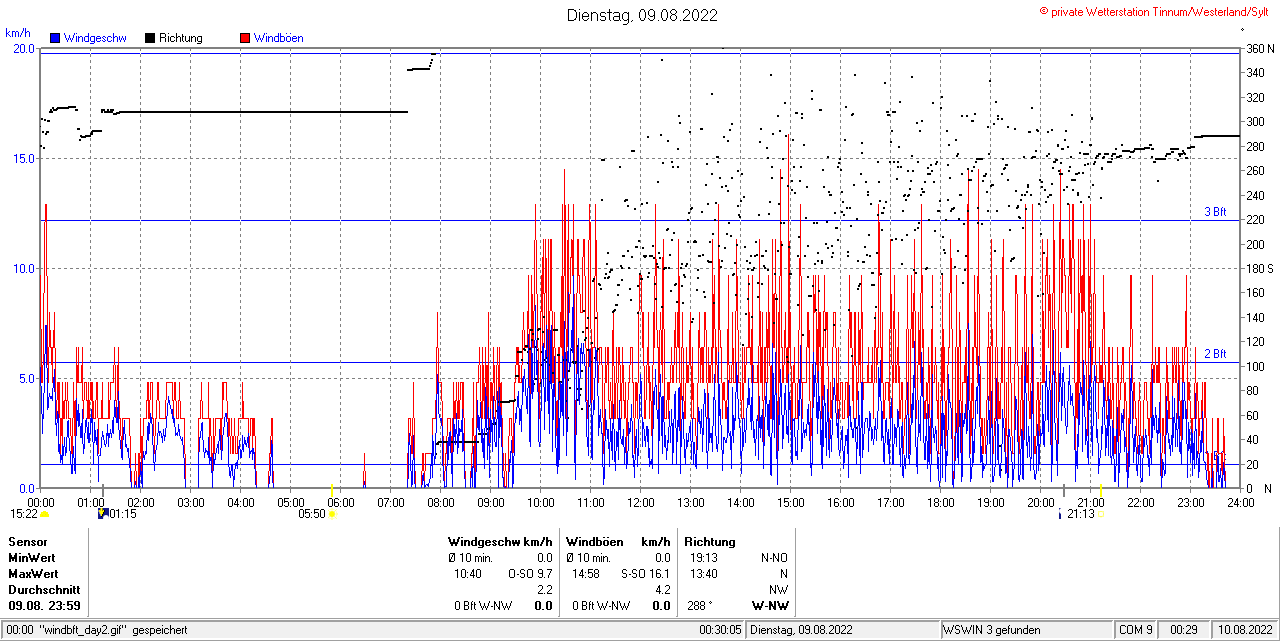Click the Richtung column header in table
1280x641 pixels.
coord(710,541)
